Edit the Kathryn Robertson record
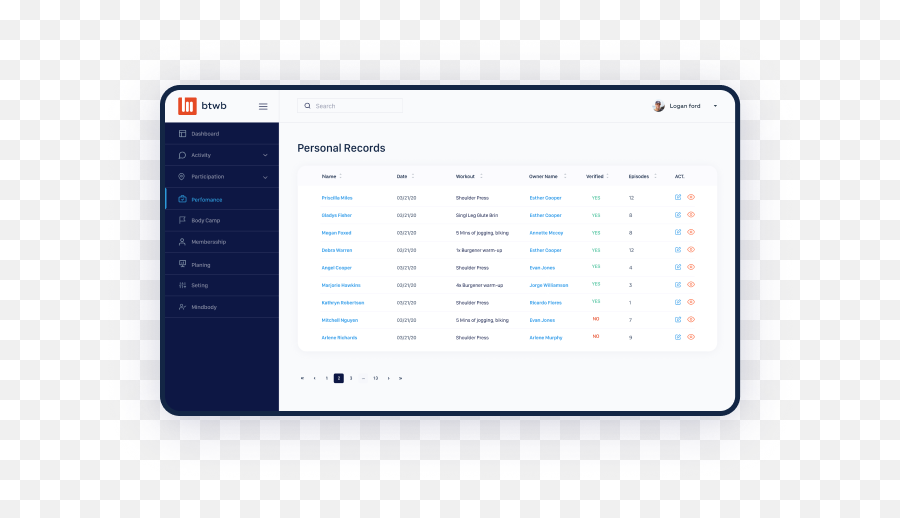Screen dimensions: 900x518 (x=678, y=302)
